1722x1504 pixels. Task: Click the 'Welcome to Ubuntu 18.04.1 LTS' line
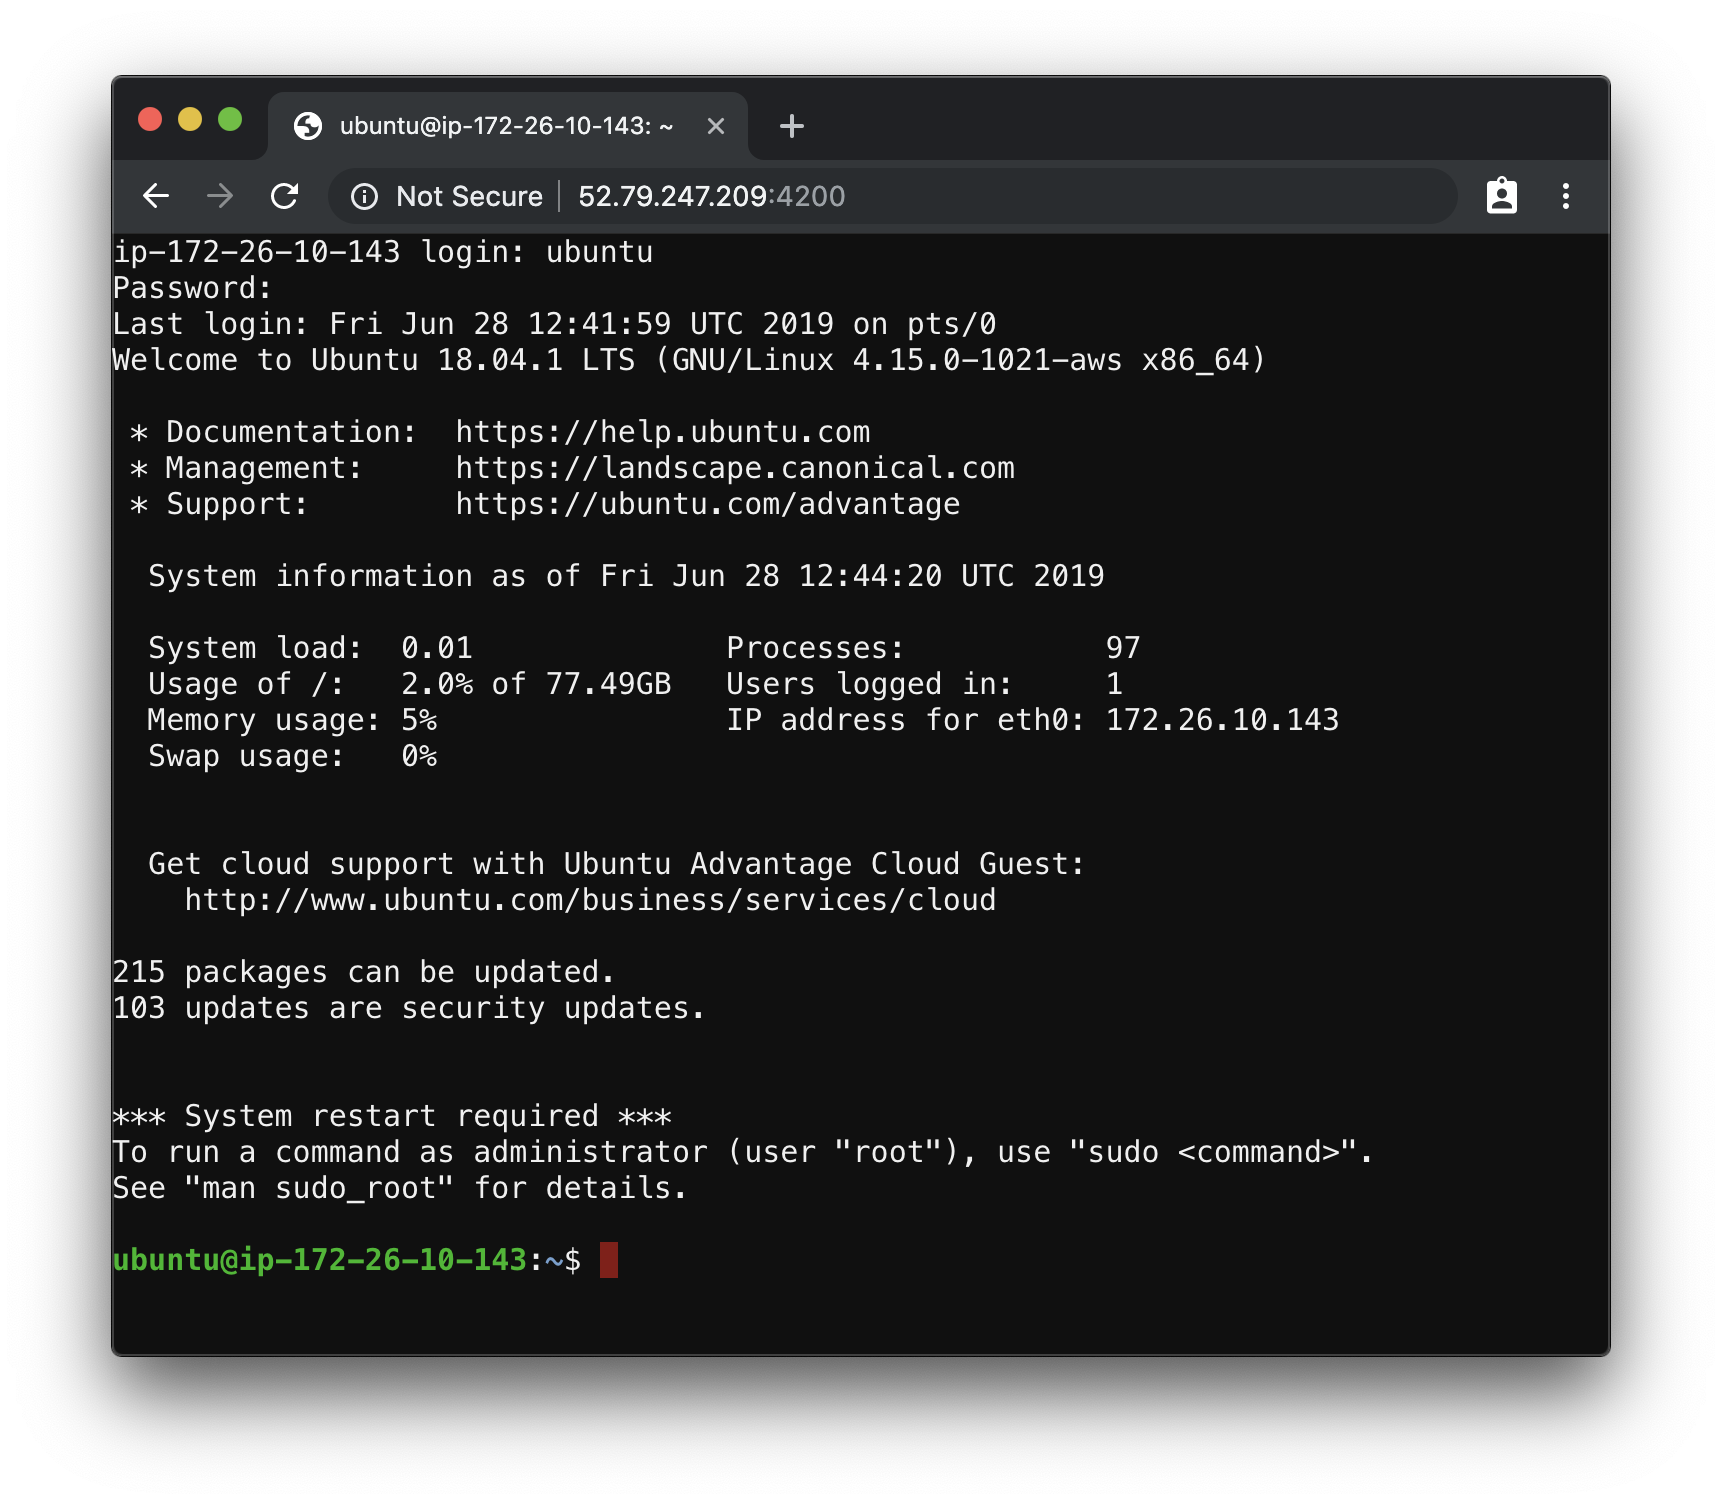point(690,360)
